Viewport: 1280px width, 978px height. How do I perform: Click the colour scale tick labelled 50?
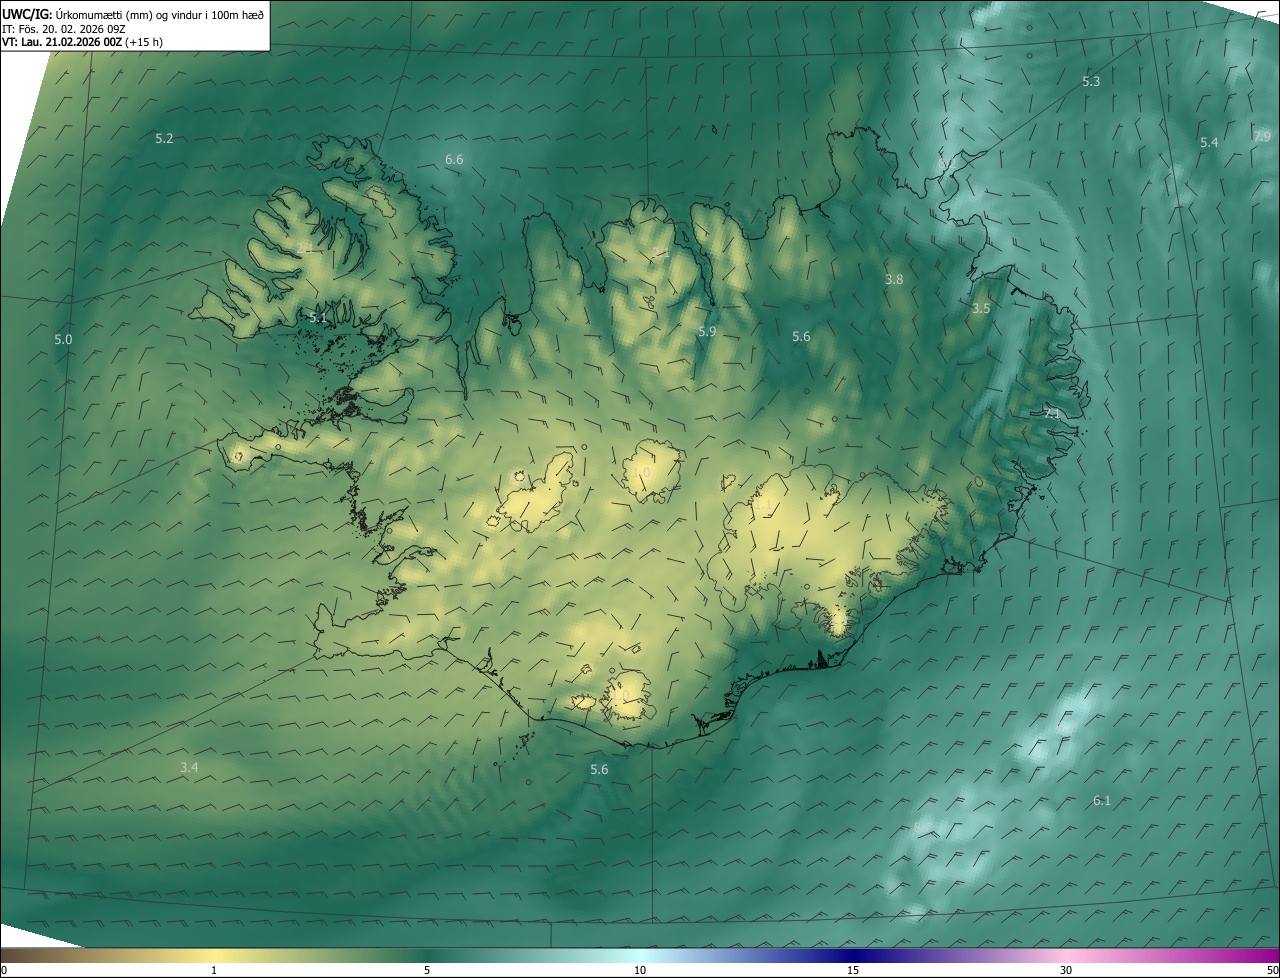(x=1272, y=970)
